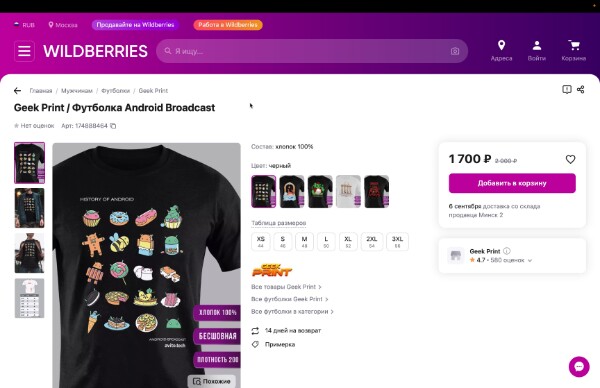Expand Geek Print seller rating chevron
Screen dimensions: 600x388
530,261
